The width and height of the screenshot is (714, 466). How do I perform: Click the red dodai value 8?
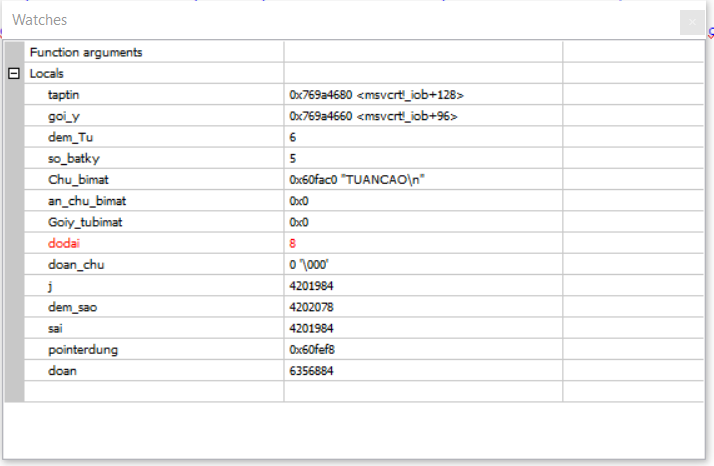point(293,243)
